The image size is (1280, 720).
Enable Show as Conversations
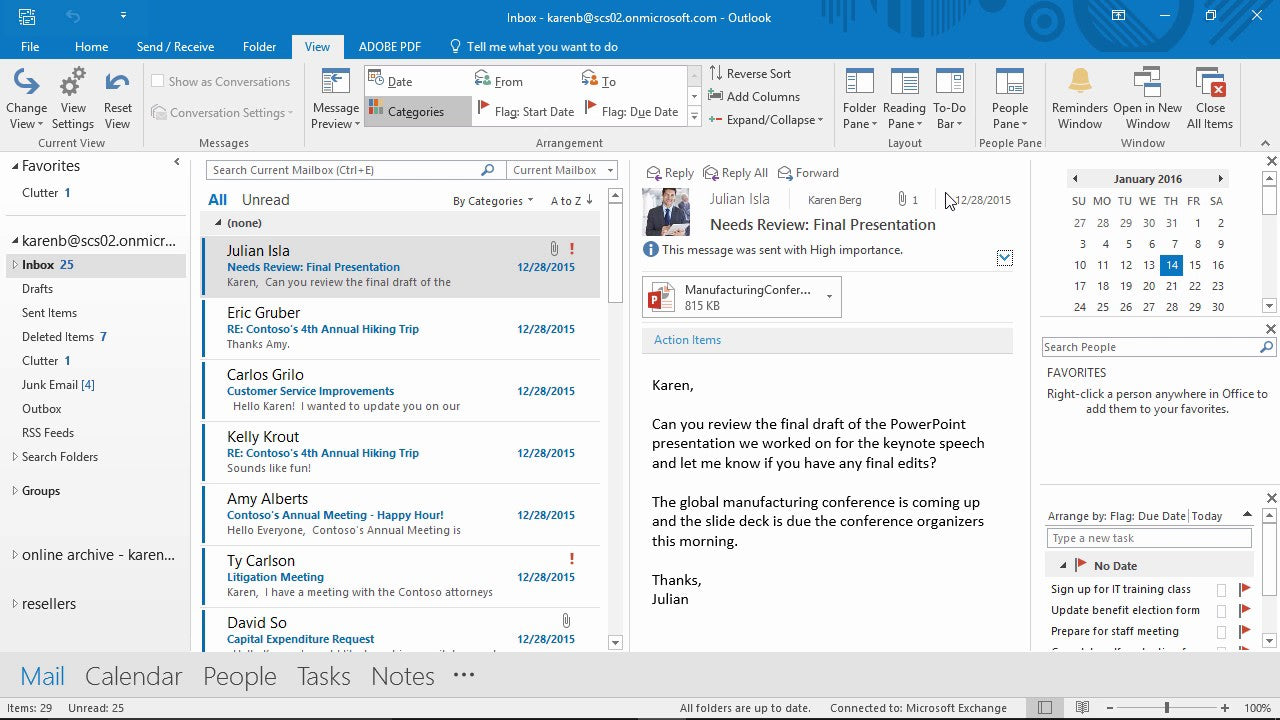[156, 81]
